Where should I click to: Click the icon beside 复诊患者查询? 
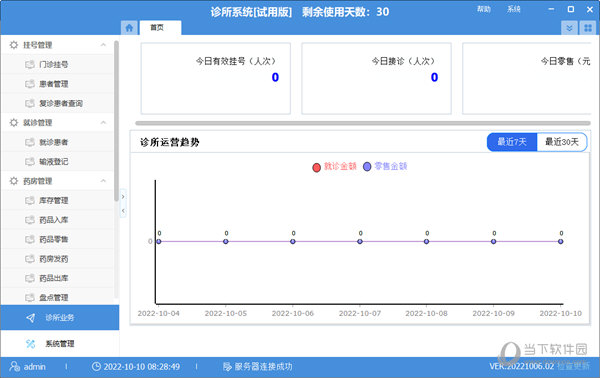point(30,103)
